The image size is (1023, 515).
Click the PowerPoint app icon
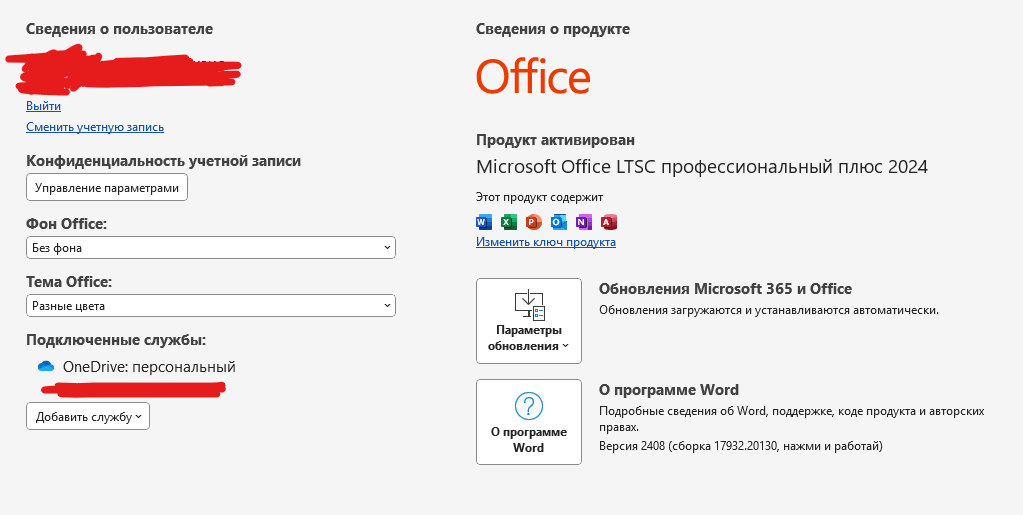point(533,223)
